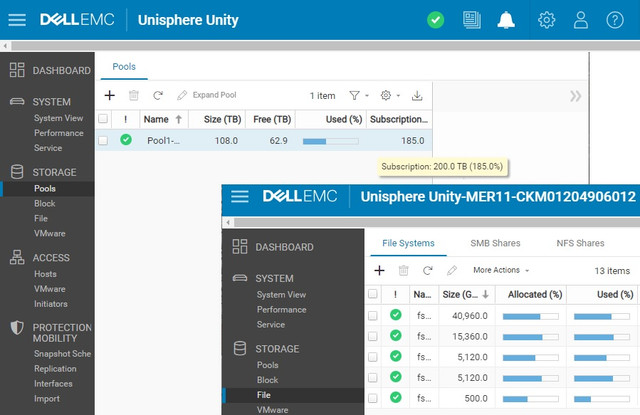
Task: Toggle select-all checkbox in Pools table header
Action: tap(103, 119)
